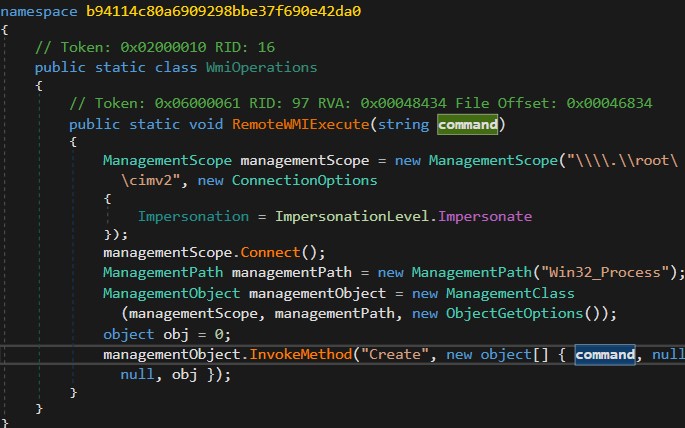685x428 pixels.
Task: Click the Impersonation property name
Action: pyautogui.click(x=193, y=217)
